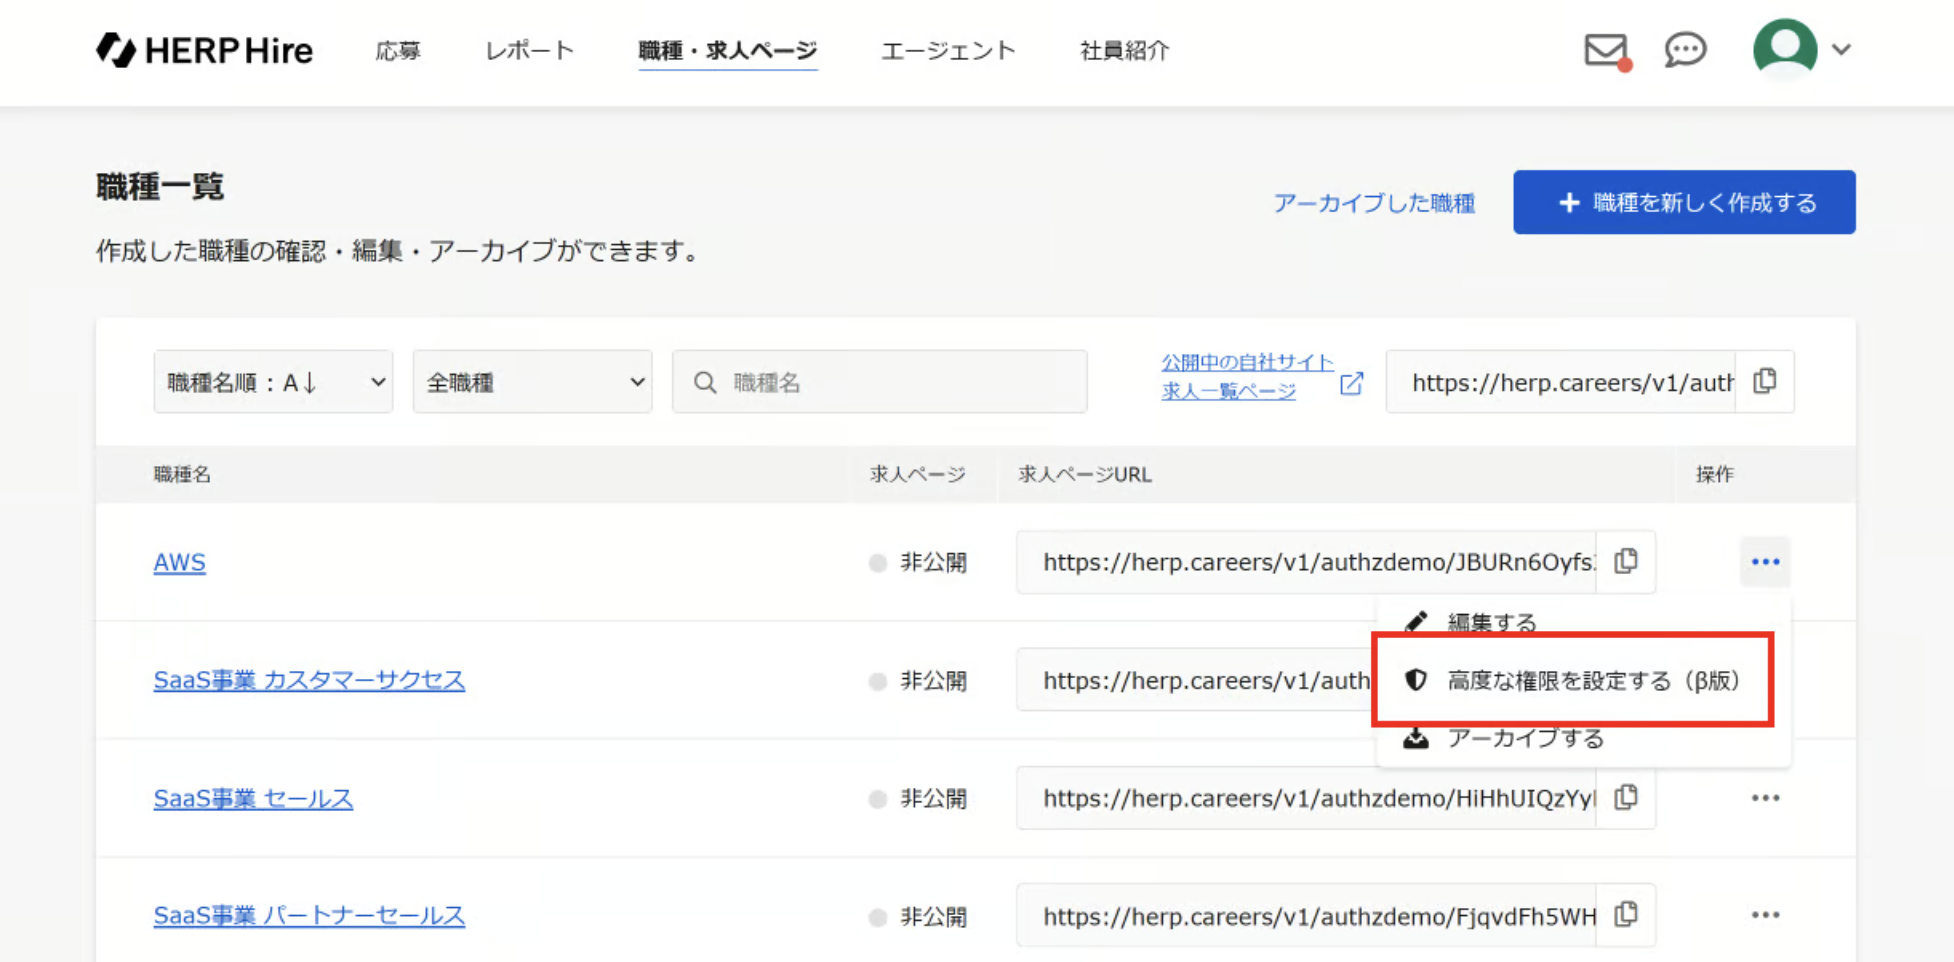Screen dimensions: 1954x962
Task: Expand the 全職種 filter dropdown
Action: coord(532,382)
